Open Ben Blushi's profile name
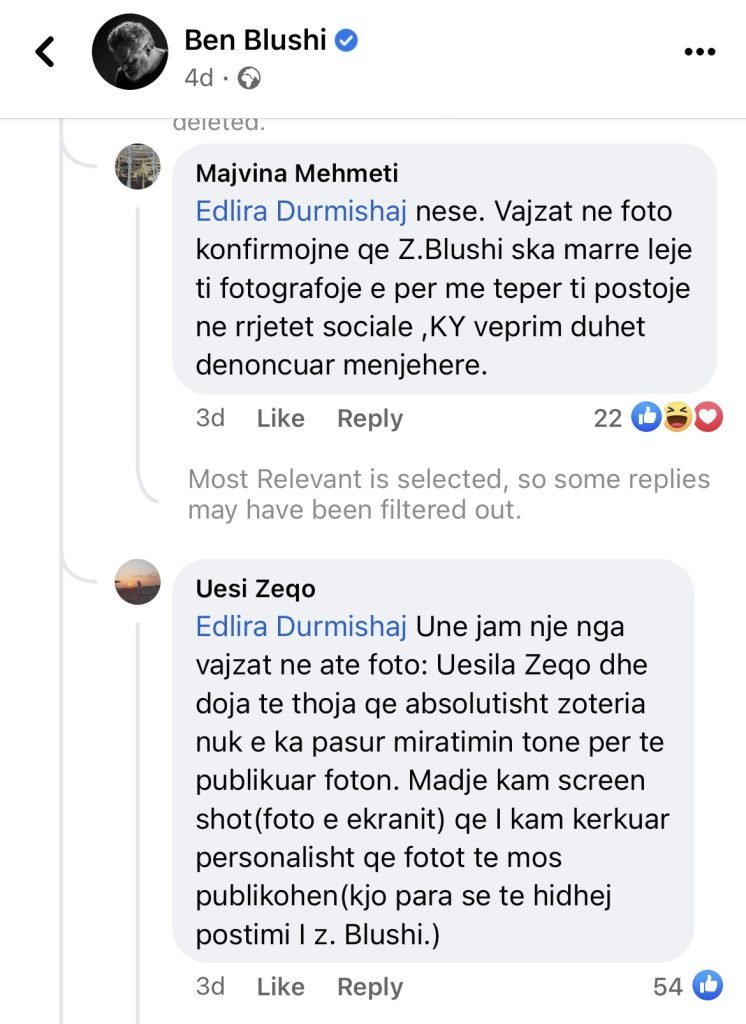The height and width of the screenshot is (1024, 746). (x=255, y=40)
